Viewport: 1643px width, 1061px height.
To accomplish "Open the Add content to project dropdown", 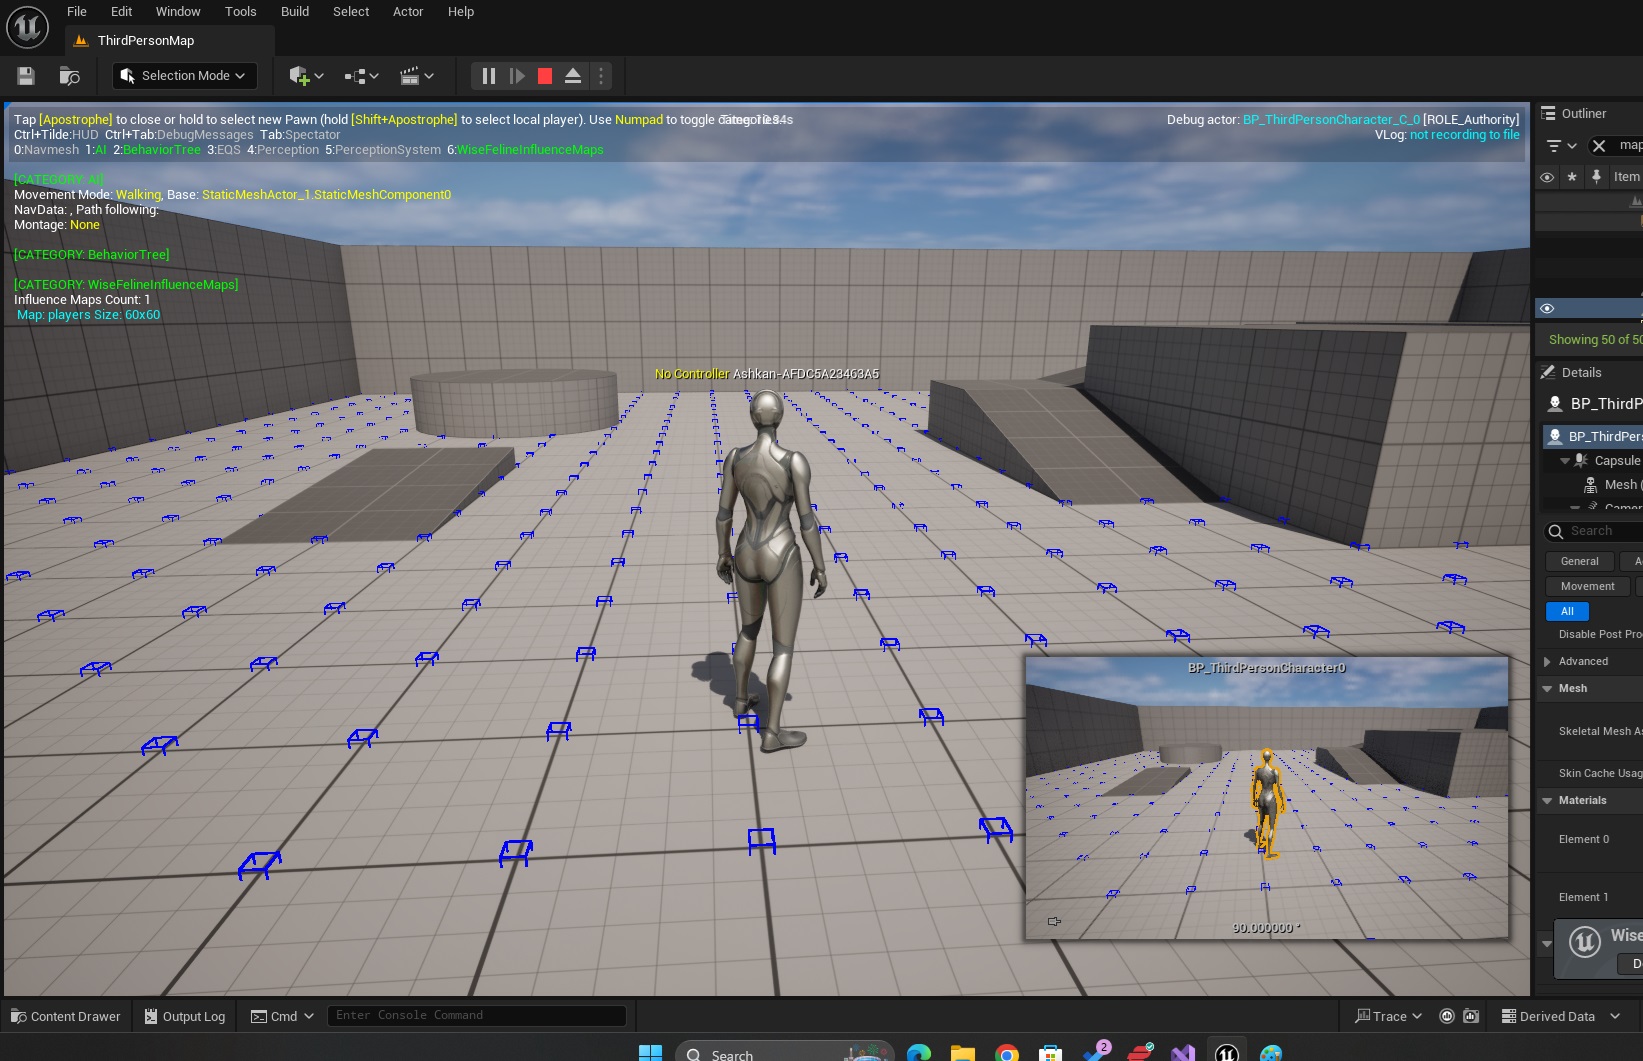I will click(x=305, y=76).
